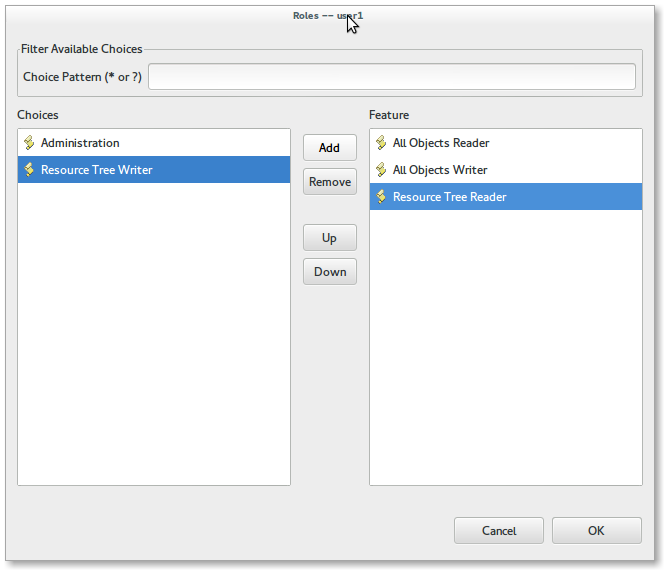
Task: Select Administration in the Choices list
Action: [x=80, y=143]
